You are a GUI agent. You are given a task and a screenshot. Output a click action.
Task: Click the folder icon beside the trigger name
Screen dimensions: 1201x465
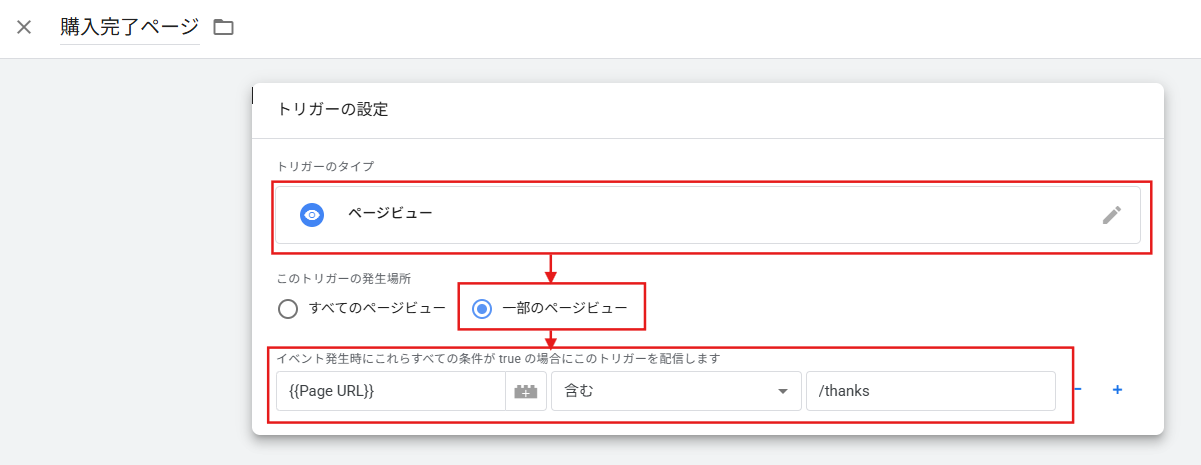223,27
